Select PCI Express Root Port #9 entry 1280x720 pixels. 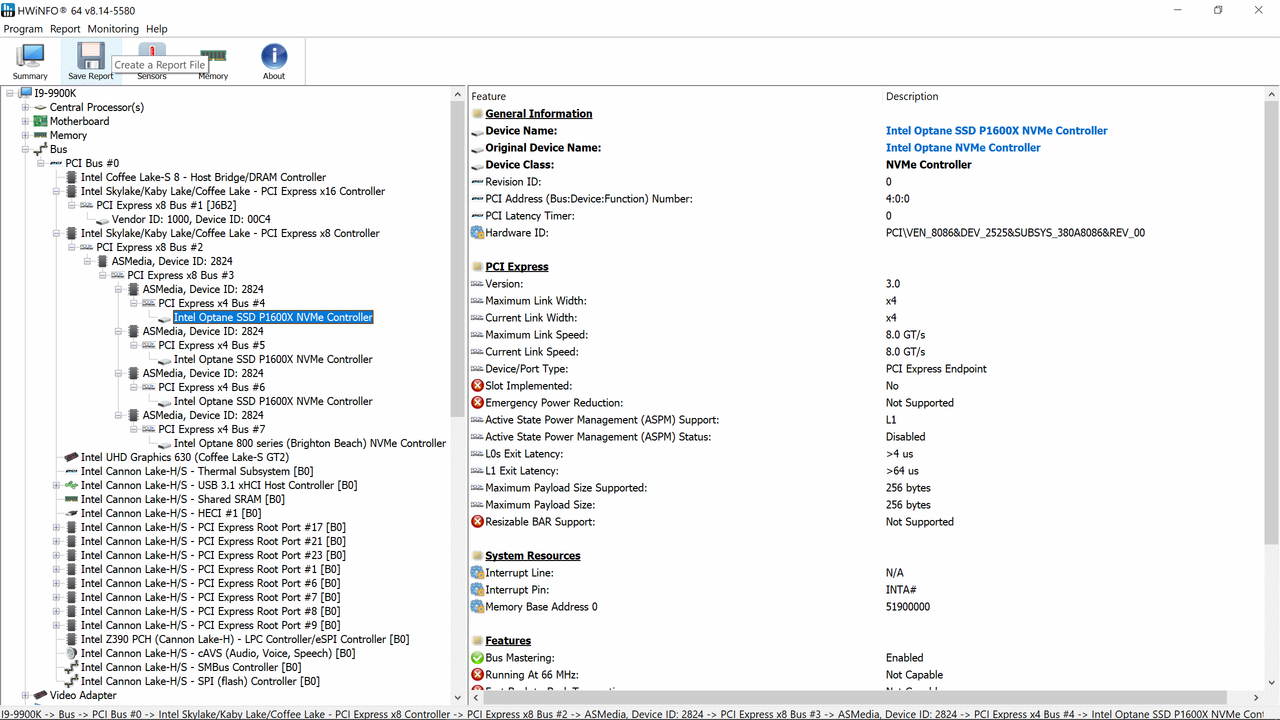[210, 625]
